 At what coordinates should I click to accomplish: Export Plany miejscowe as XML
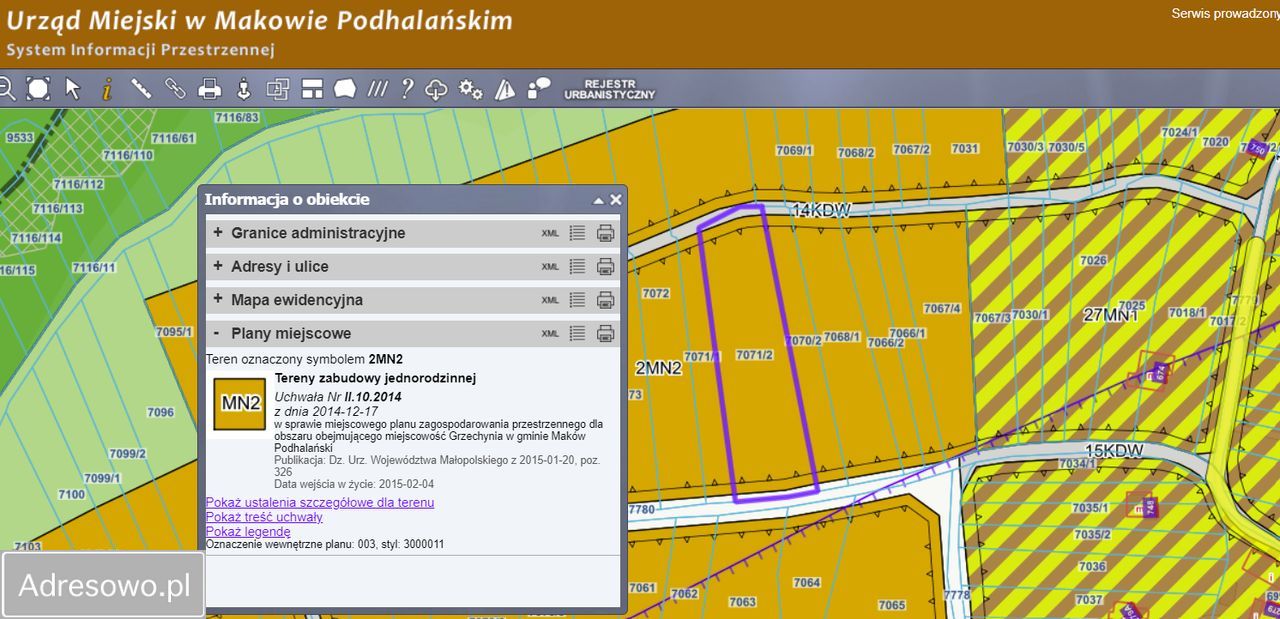550,334
